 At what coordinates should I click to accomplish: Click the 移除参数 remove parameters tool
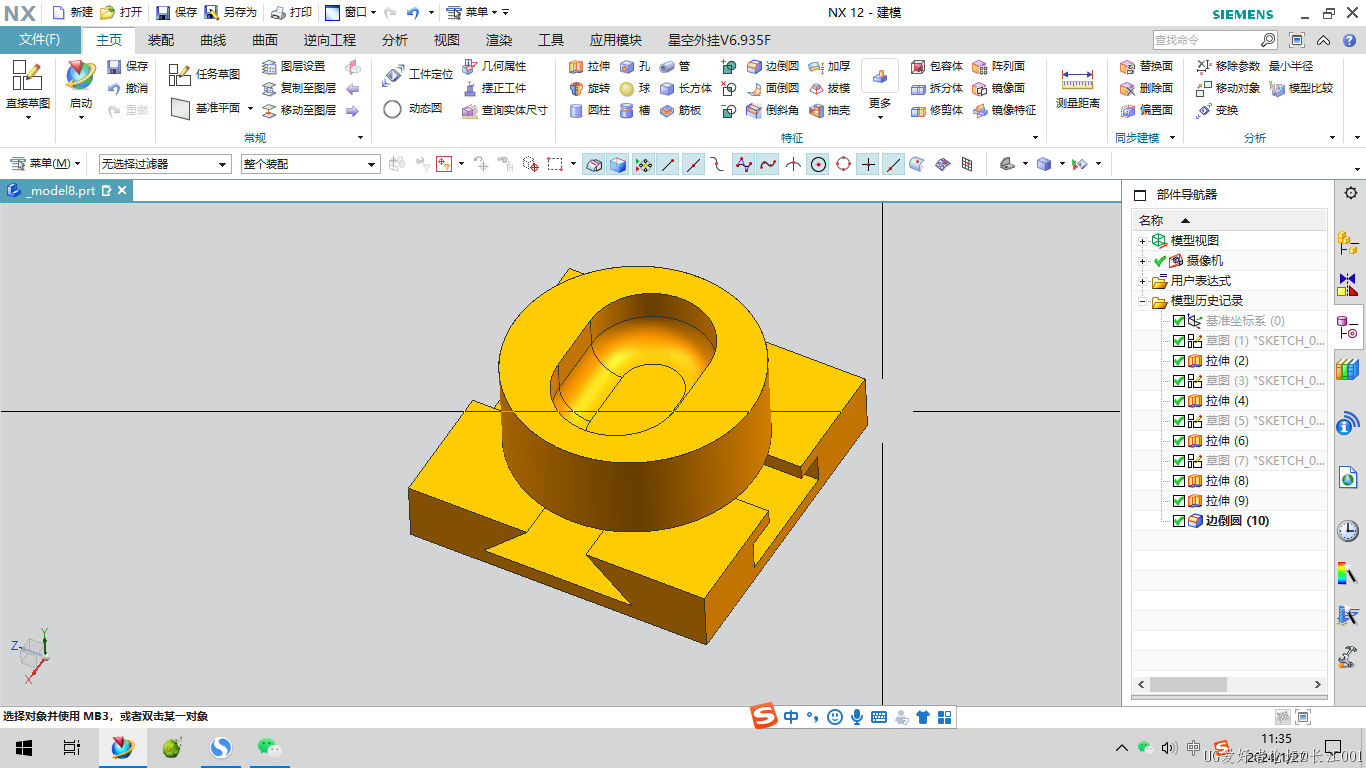[x=1228, y=66]
